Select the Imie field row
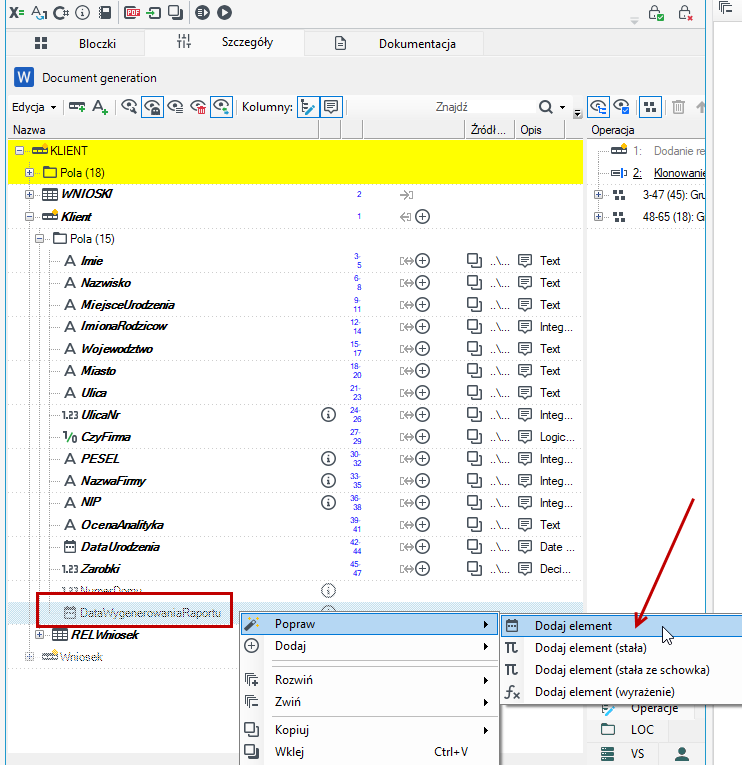This screenshot has height=765, width=742. coord(295,261)
